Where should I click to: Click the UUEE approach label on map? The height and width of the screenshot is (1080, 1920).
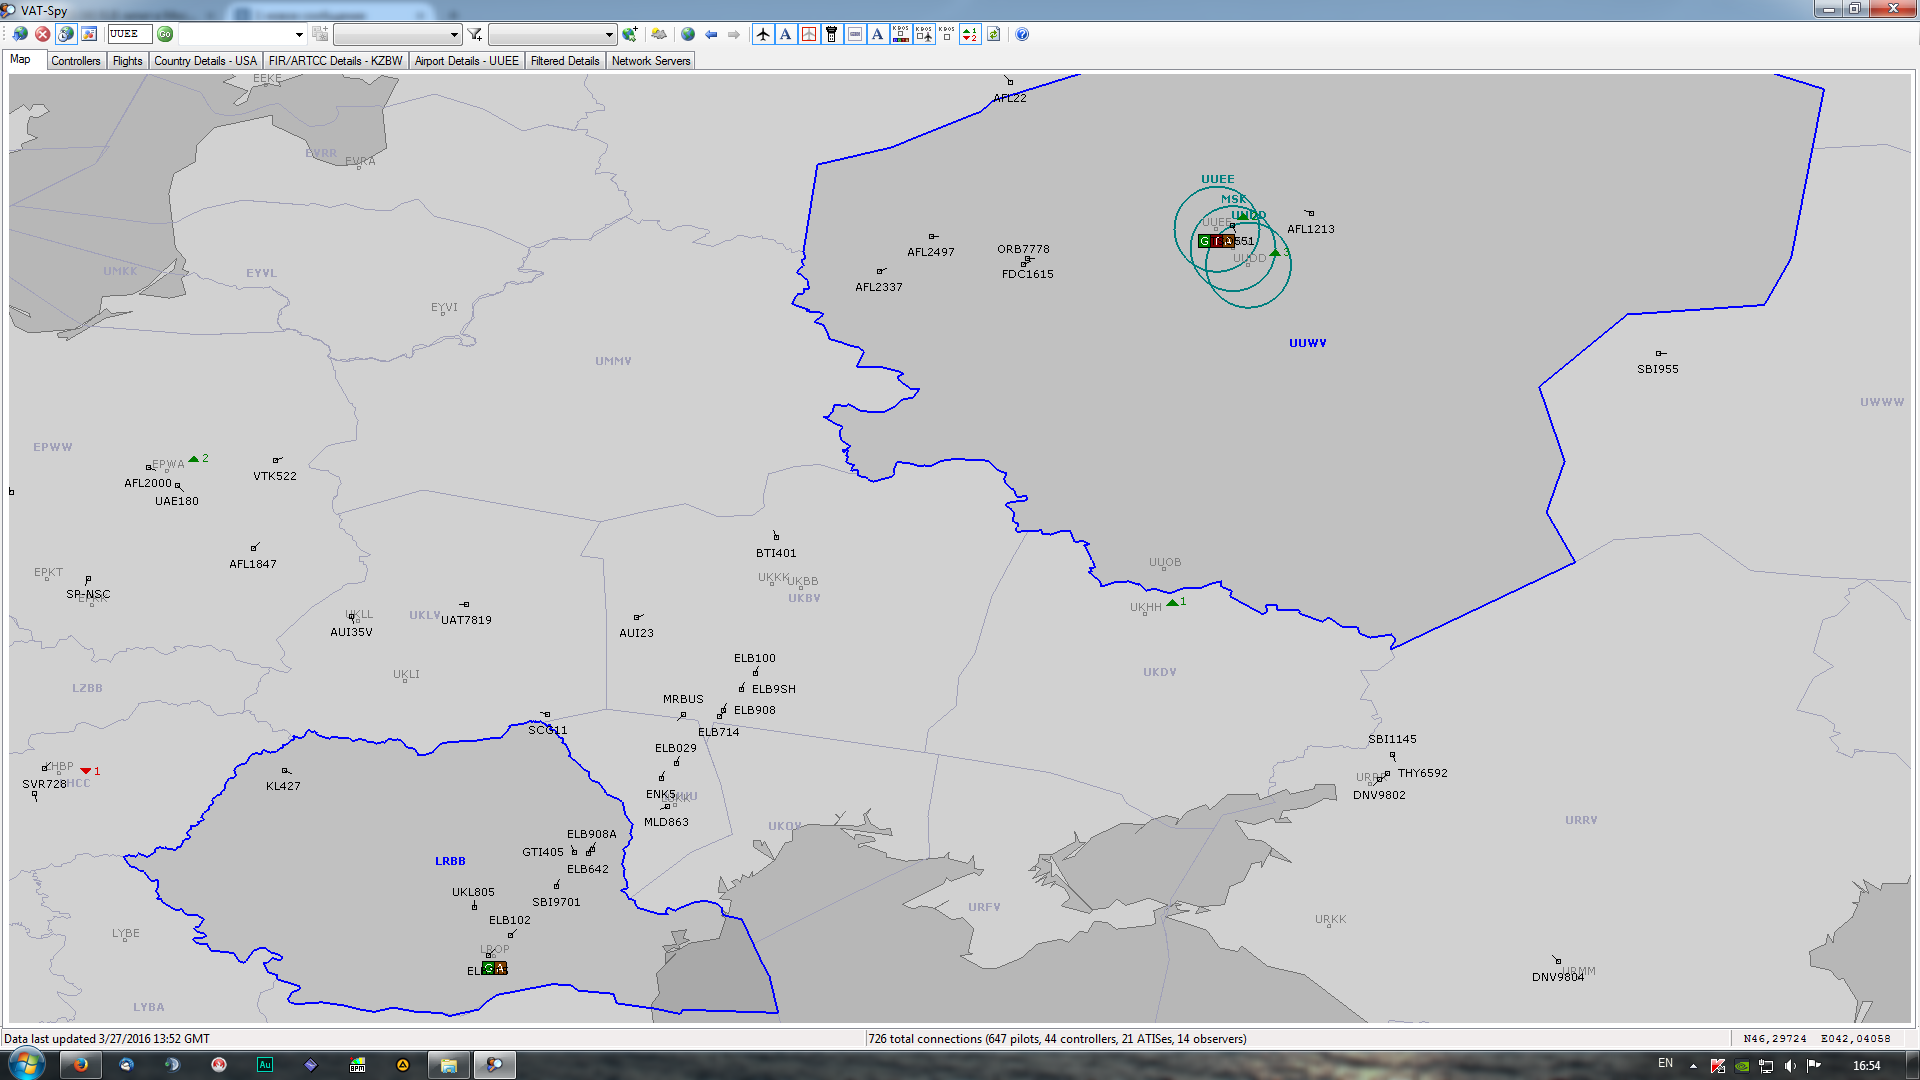point(1218,180)
